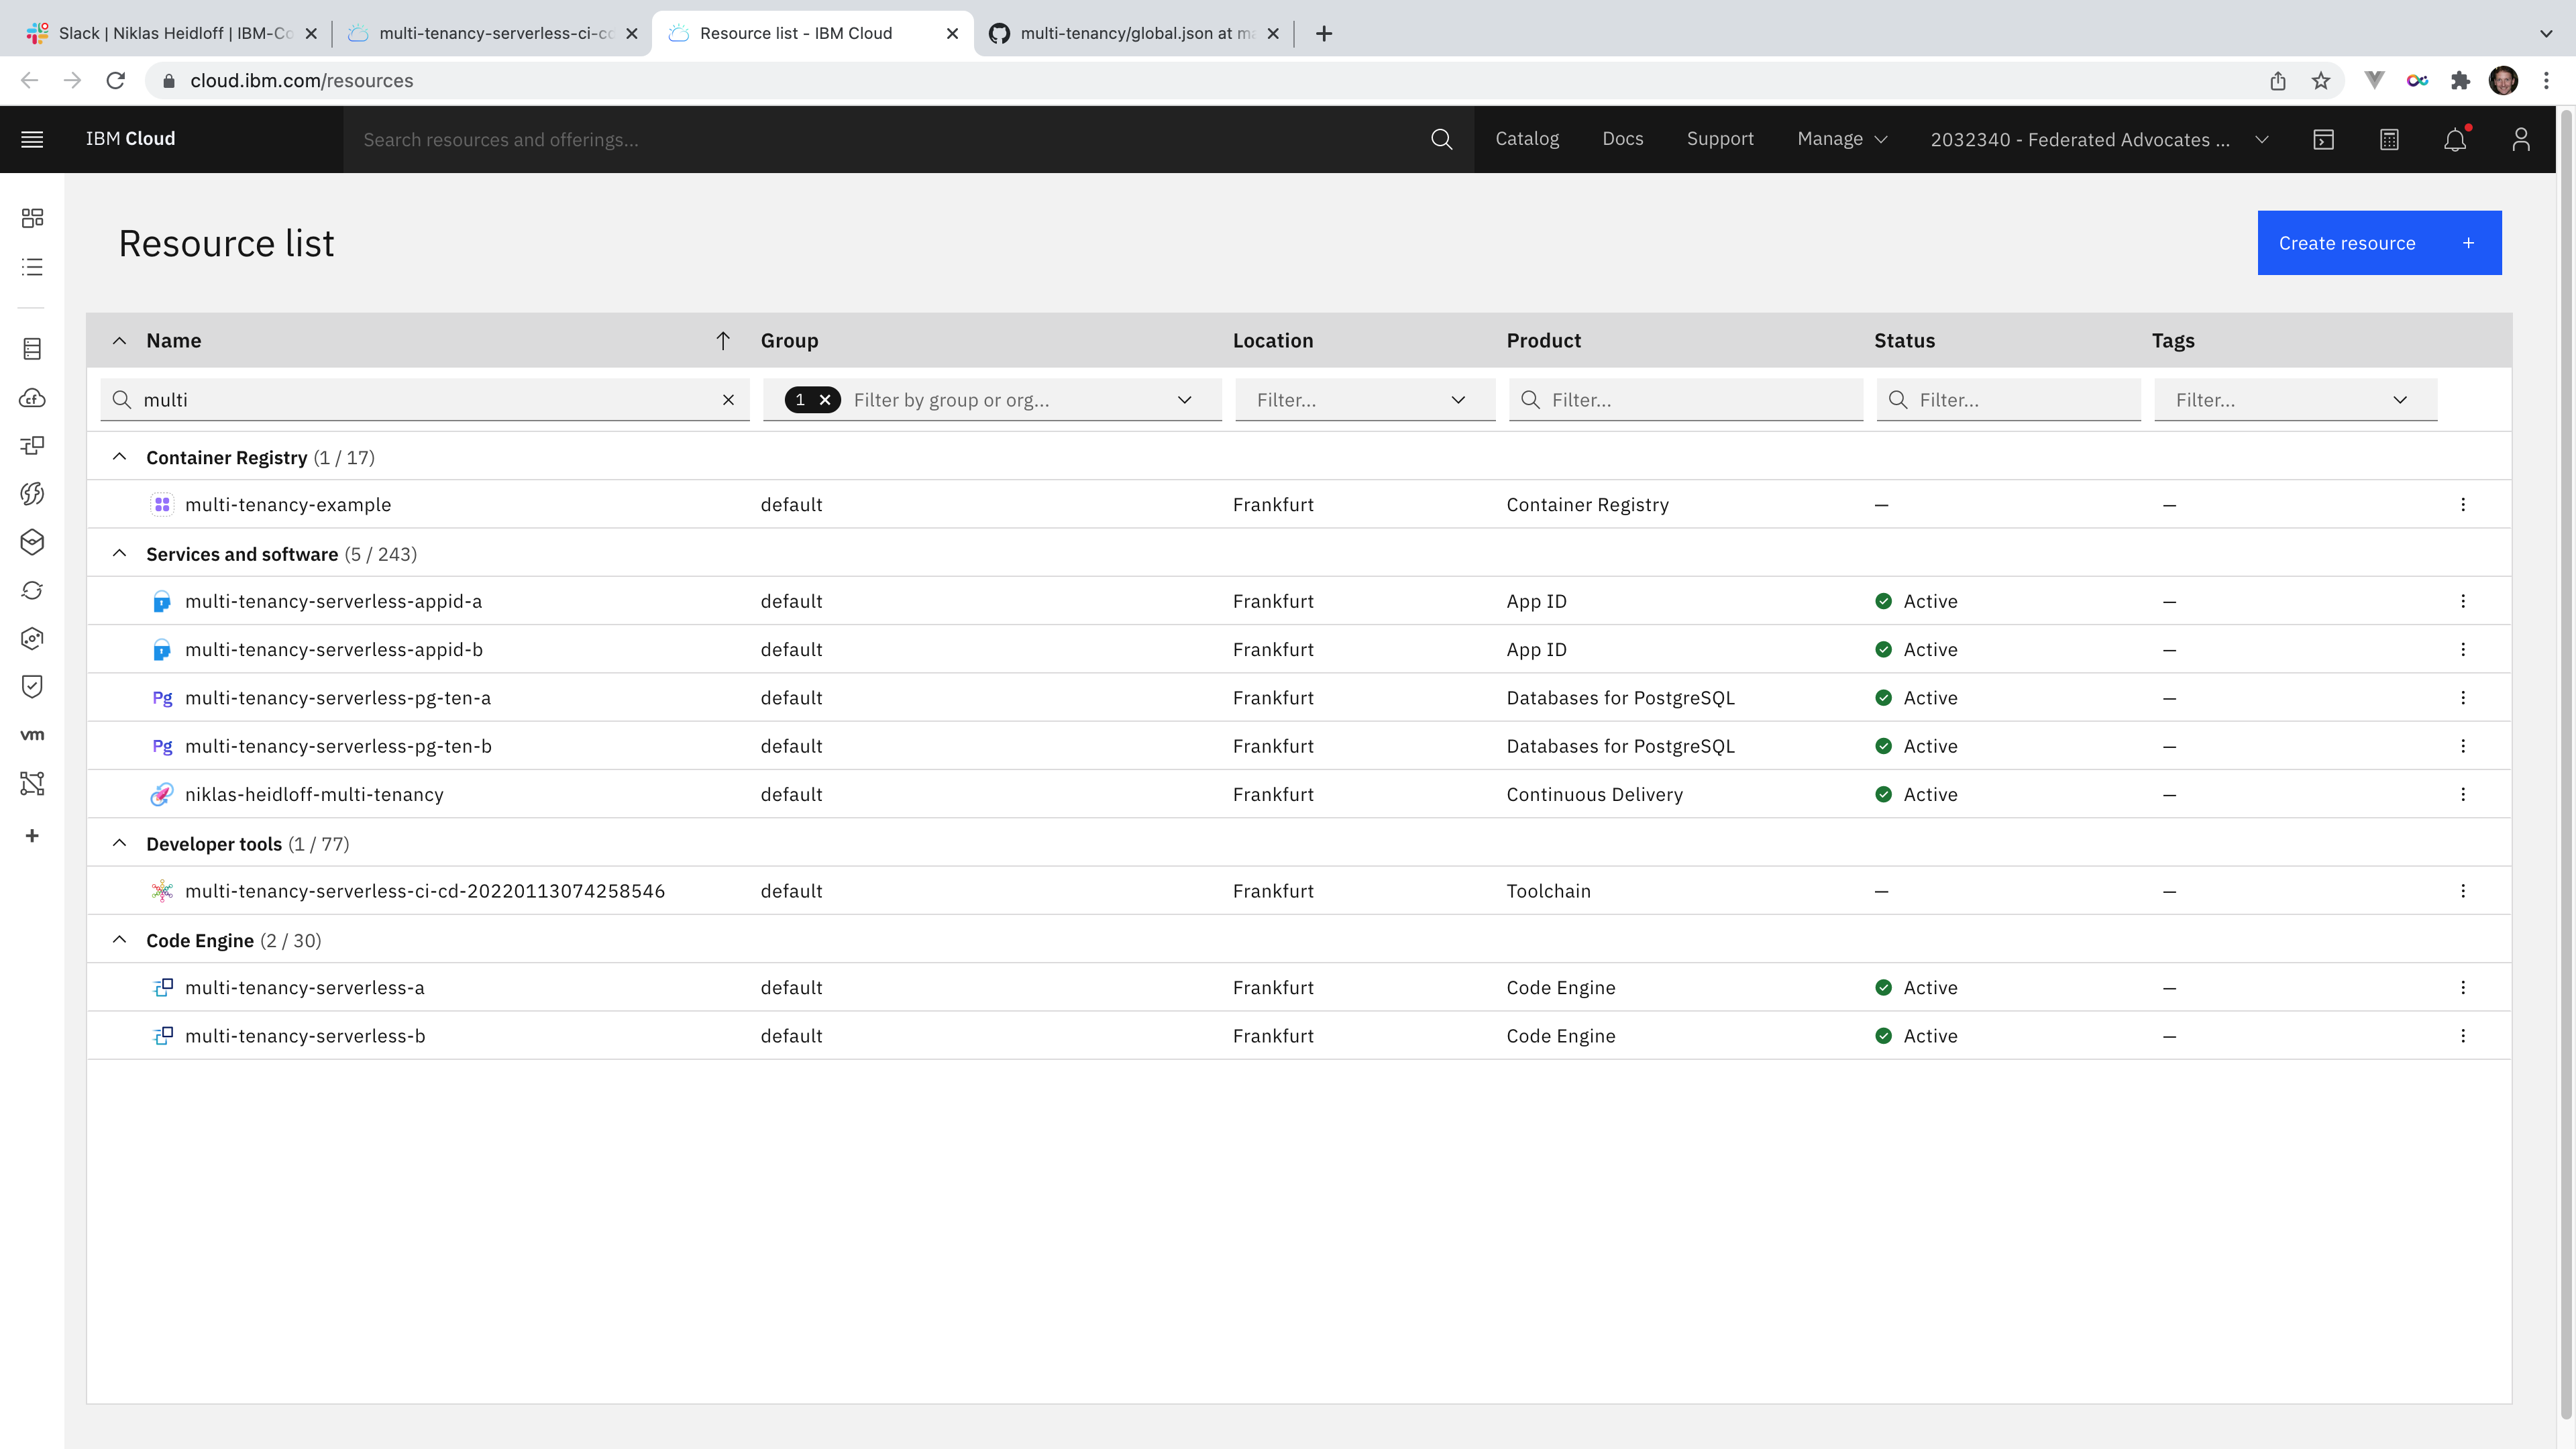Click the Dashboard icon in the left sidebar
The image size is (2576, 1449).
tap(32, 218)
